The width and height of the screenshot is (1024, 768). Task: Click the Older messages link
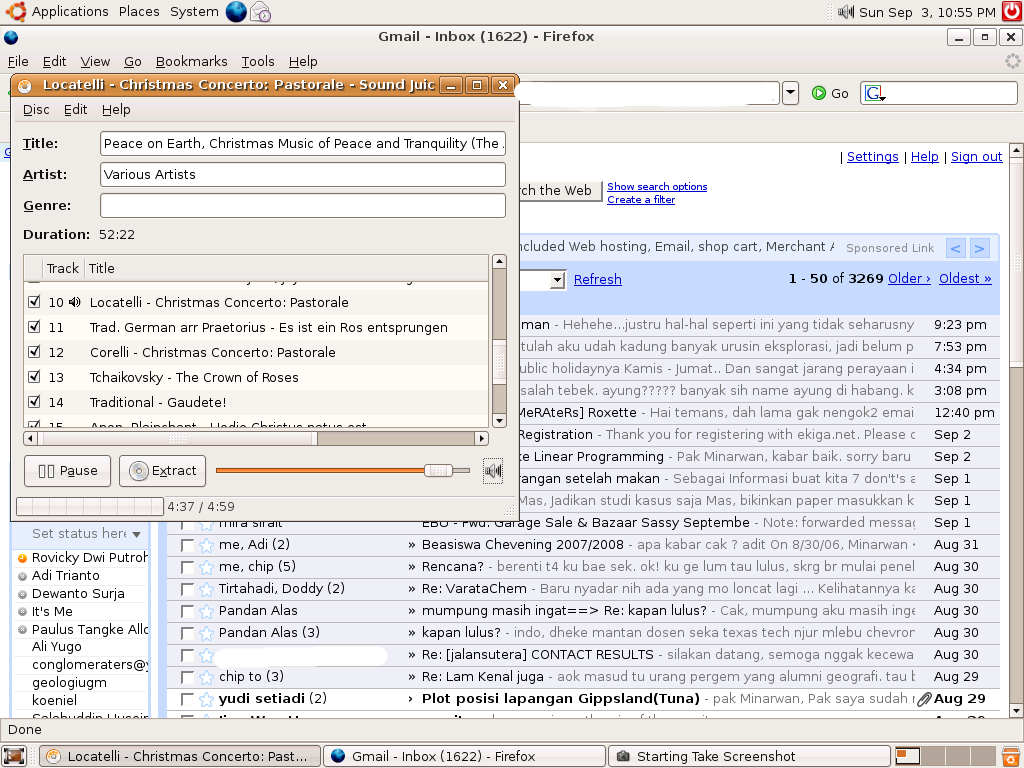pyautogui.click(x=909, y=279)
